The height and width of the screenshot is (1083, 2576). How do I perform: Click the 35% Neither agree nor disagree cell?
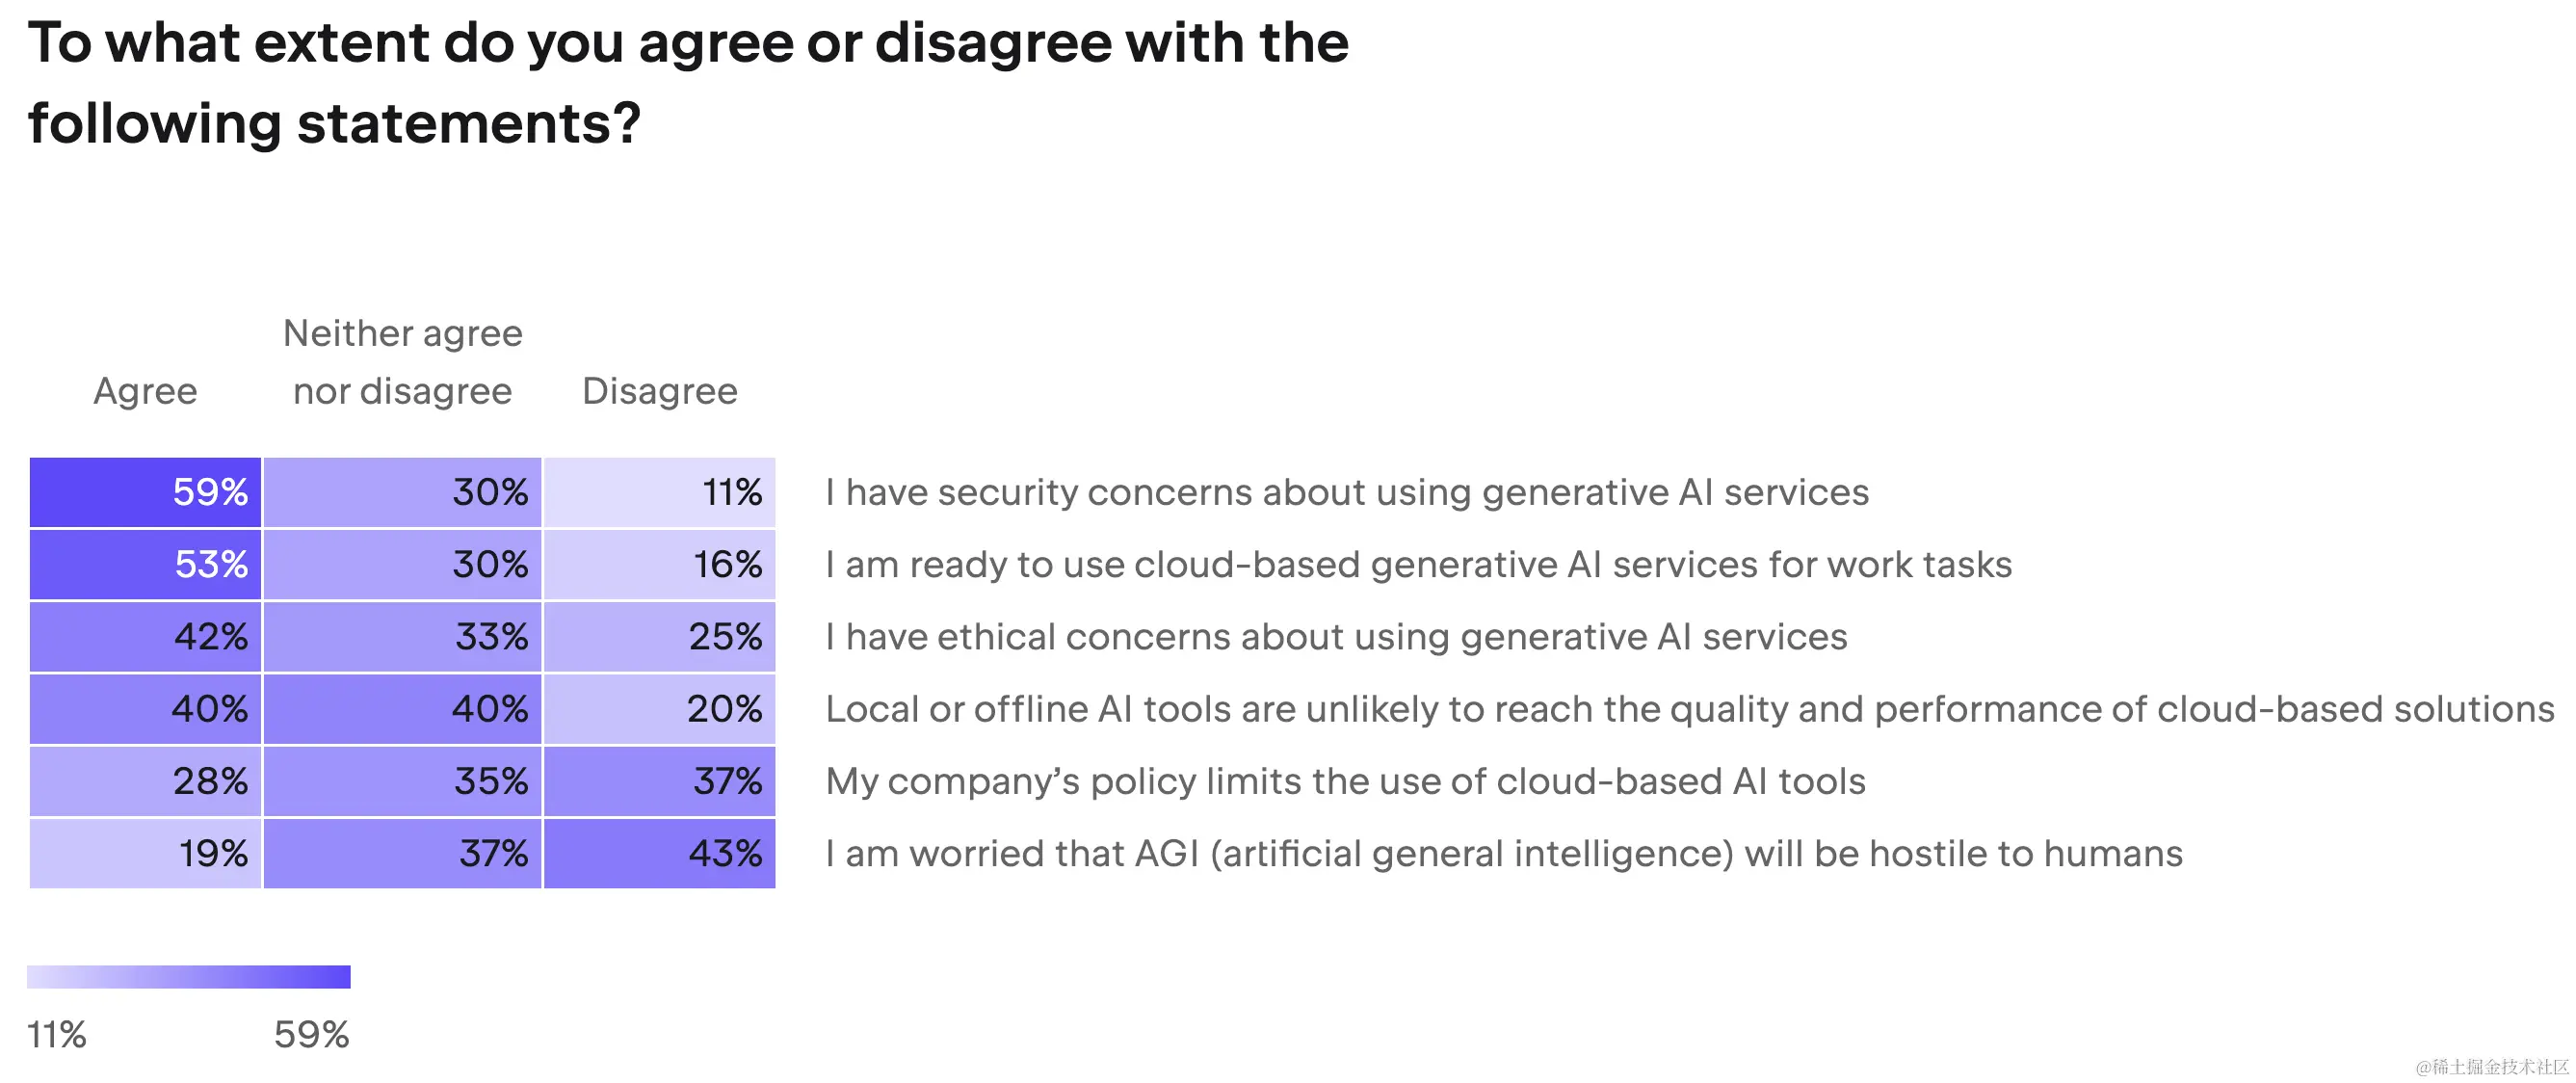pyautogui.click(x=402, y=781)
